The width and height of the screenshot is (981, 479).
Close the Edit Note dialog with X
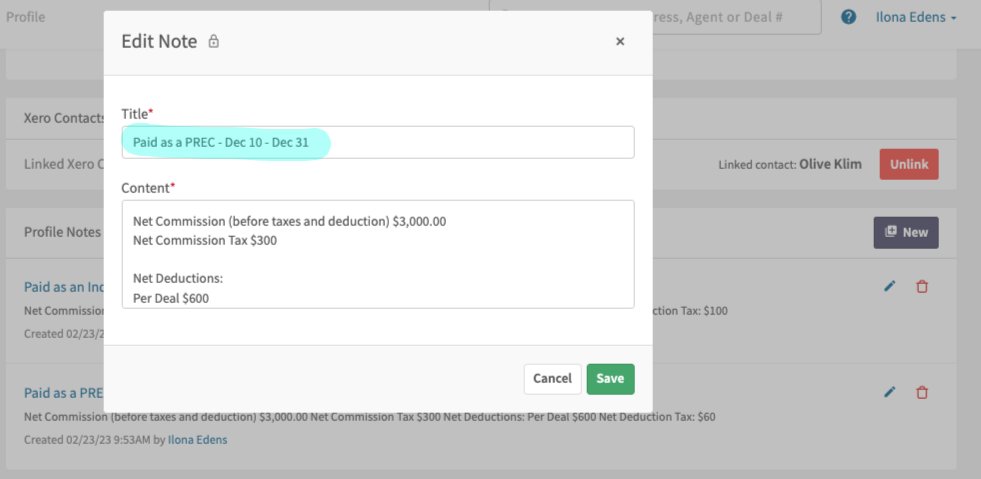pos(620,41)
